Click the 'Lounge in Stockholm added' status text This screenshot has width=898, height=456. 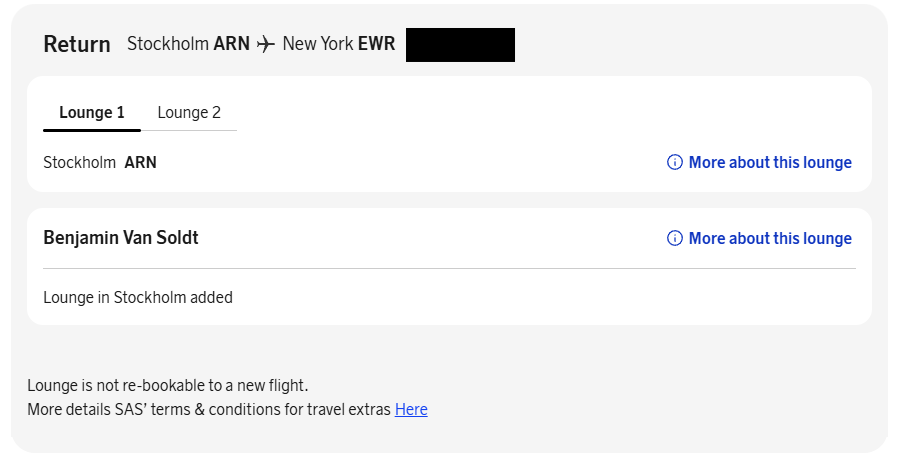(x=138, y=297)
